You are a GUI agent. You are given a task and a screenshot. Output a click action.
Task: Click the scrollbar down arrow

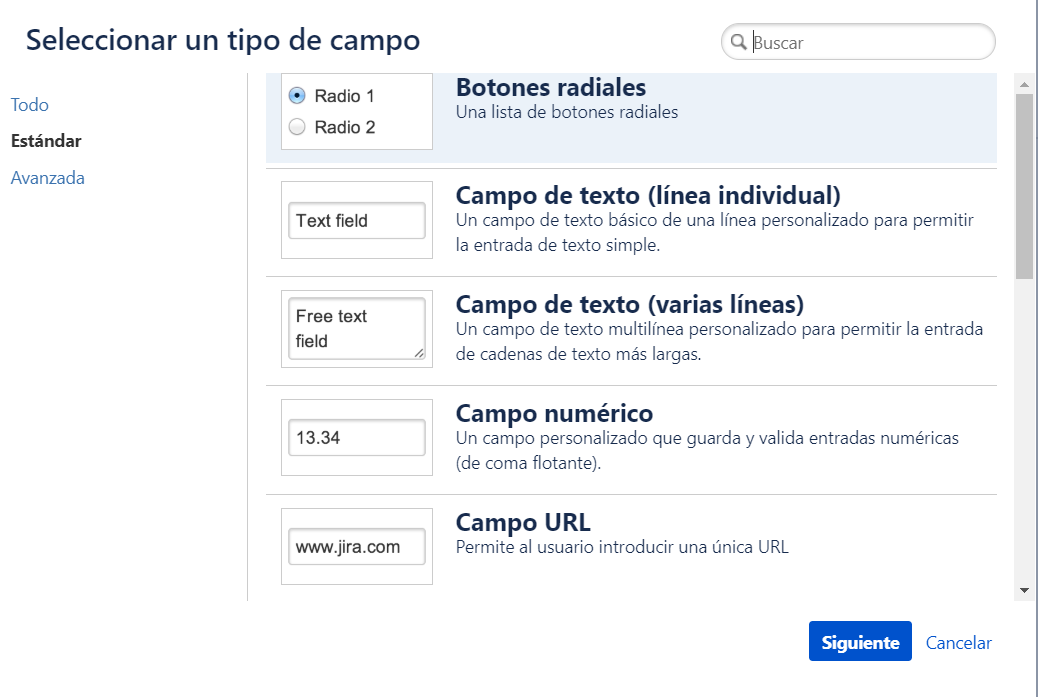[x=1024, y=591]
